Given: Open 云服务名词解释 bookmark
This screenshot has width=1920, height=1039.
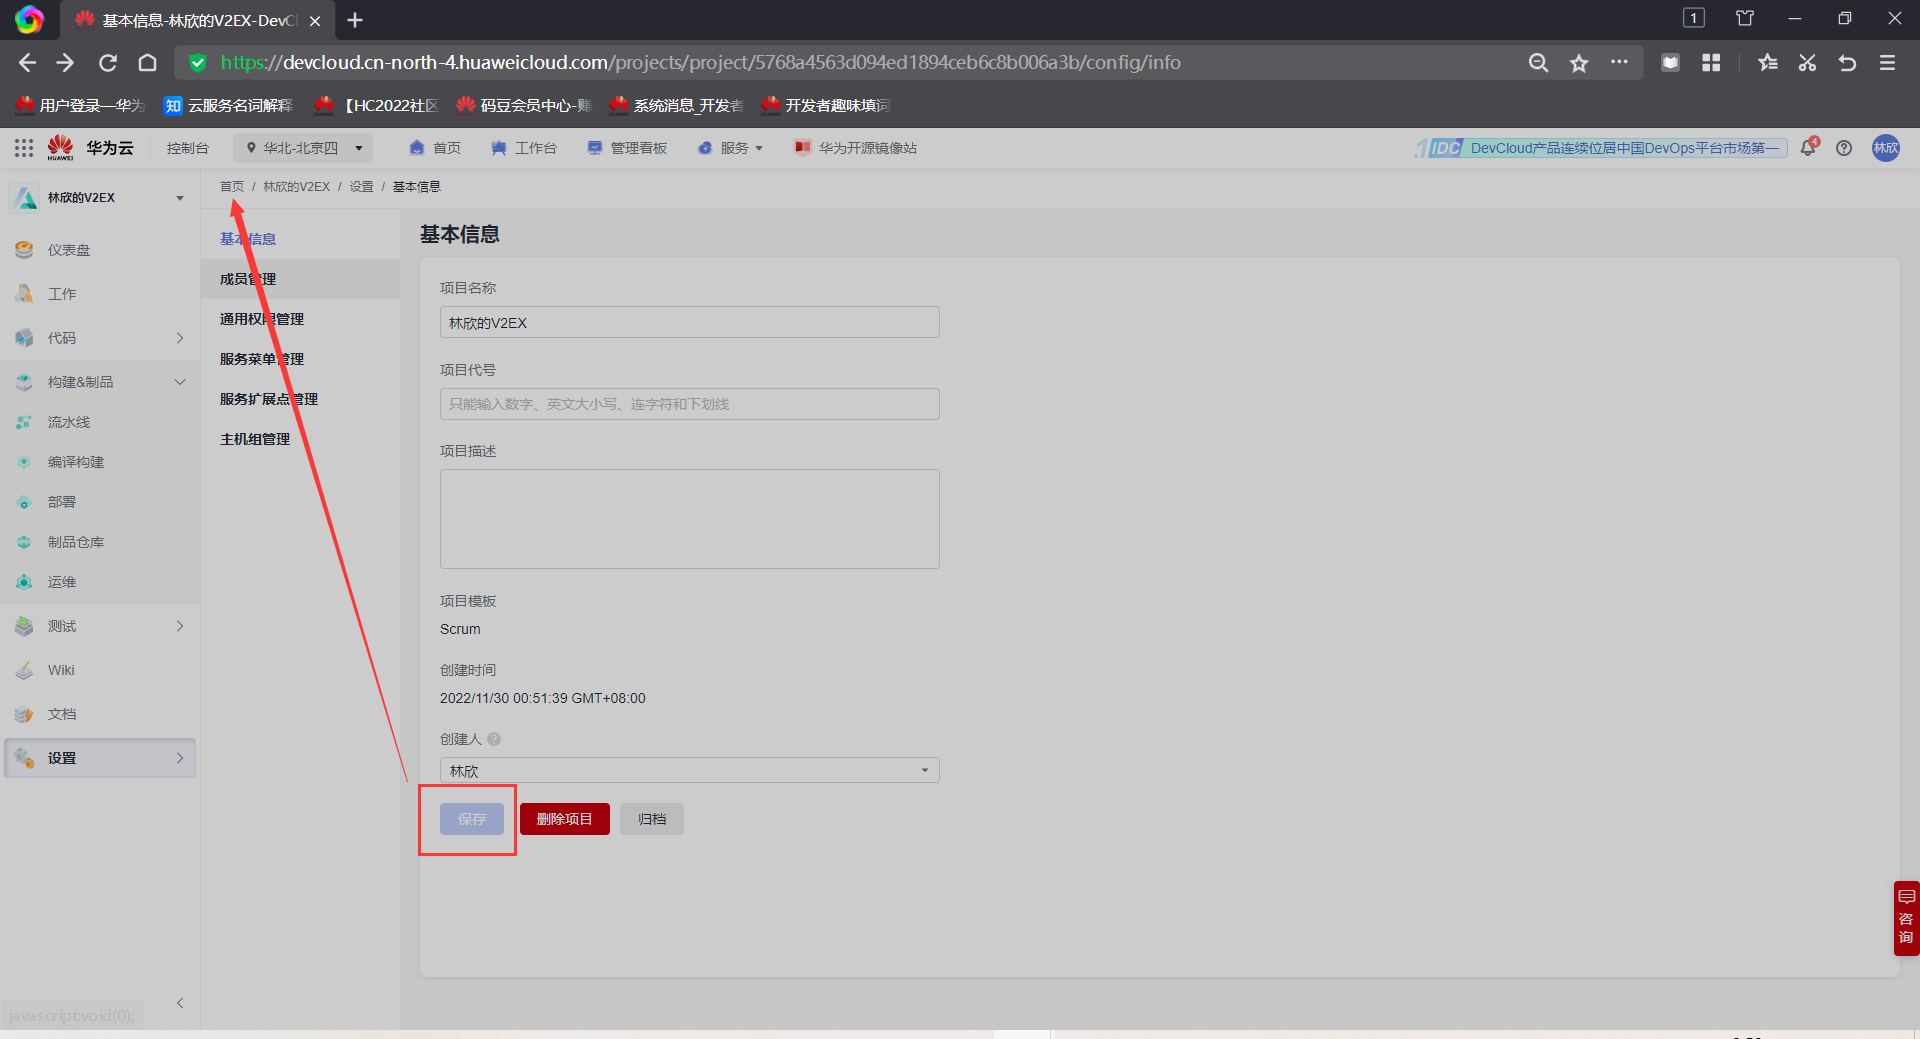Looking at the screenshot, I should pyautogui.click(x=229, y=106).
